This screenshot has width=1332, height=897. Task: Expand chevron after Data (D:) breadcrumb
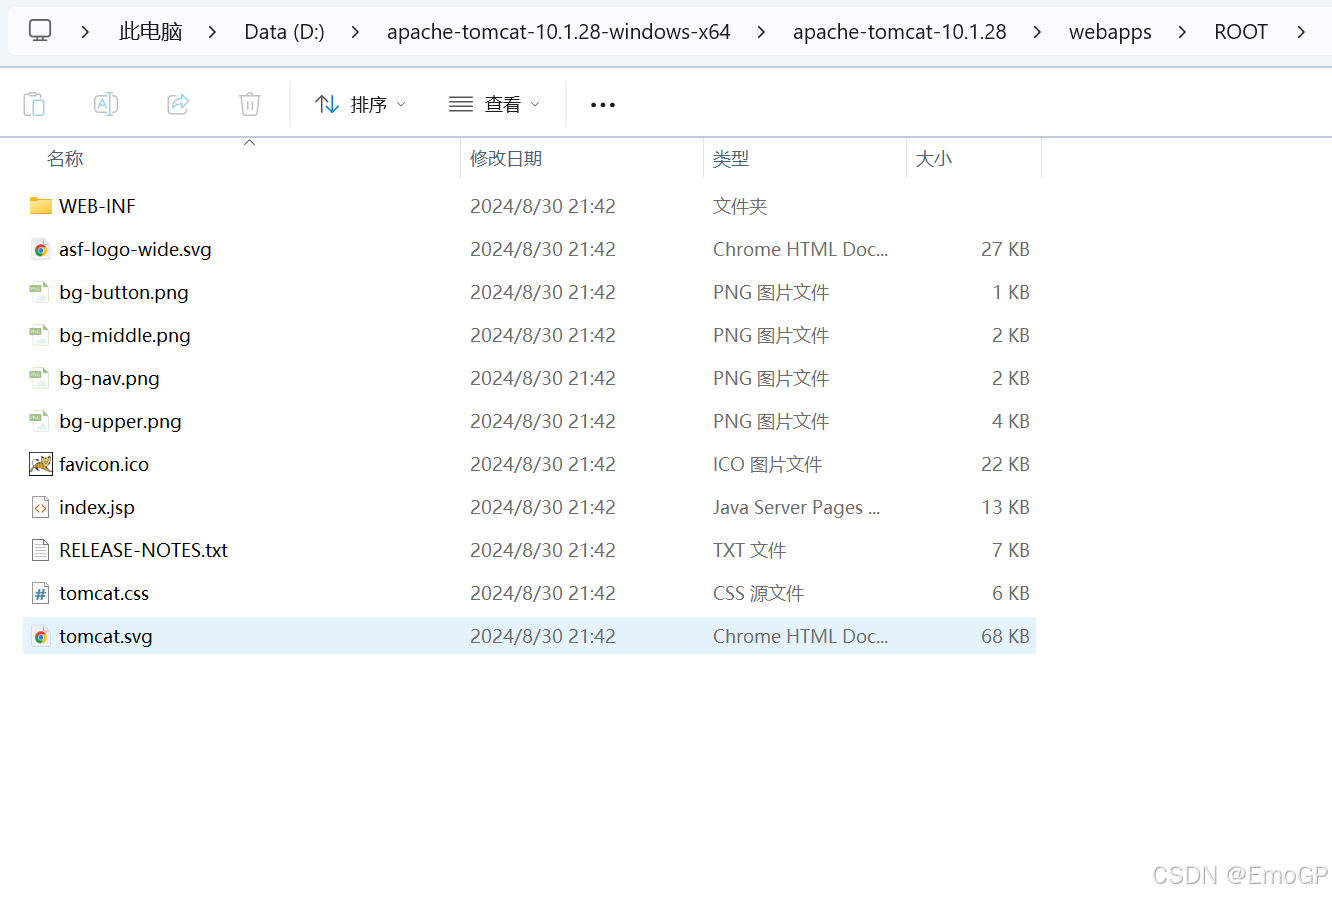click(x=355, y=32)
